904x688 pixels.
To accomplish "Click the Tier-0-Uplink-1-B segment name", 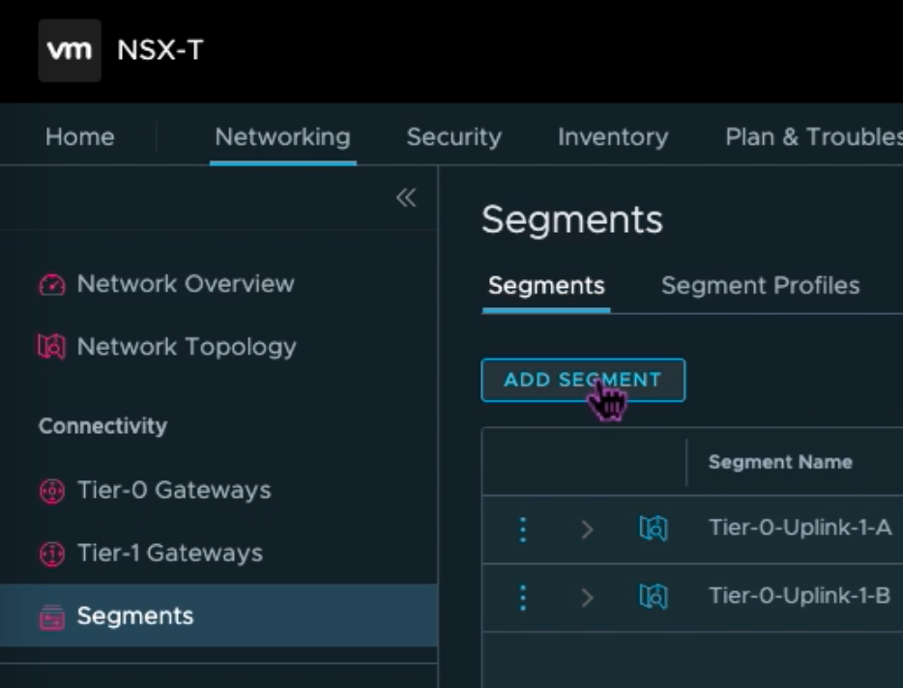I will coord(800,596).
